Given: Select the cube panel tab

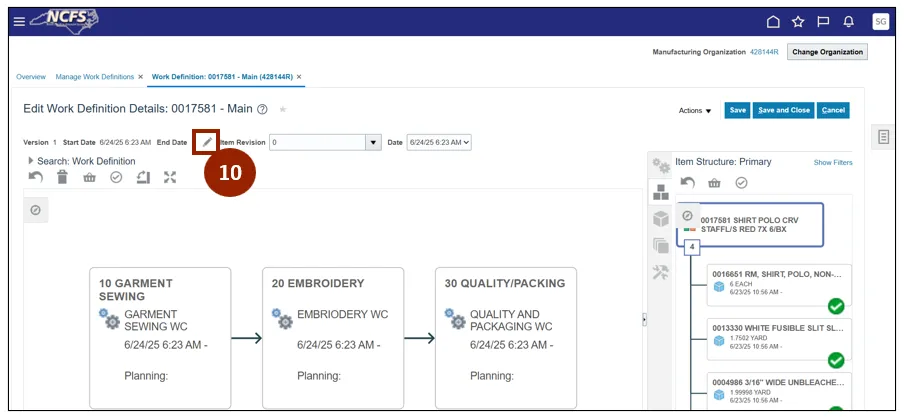Looking at the screenshot, I should tap(661, 219).
